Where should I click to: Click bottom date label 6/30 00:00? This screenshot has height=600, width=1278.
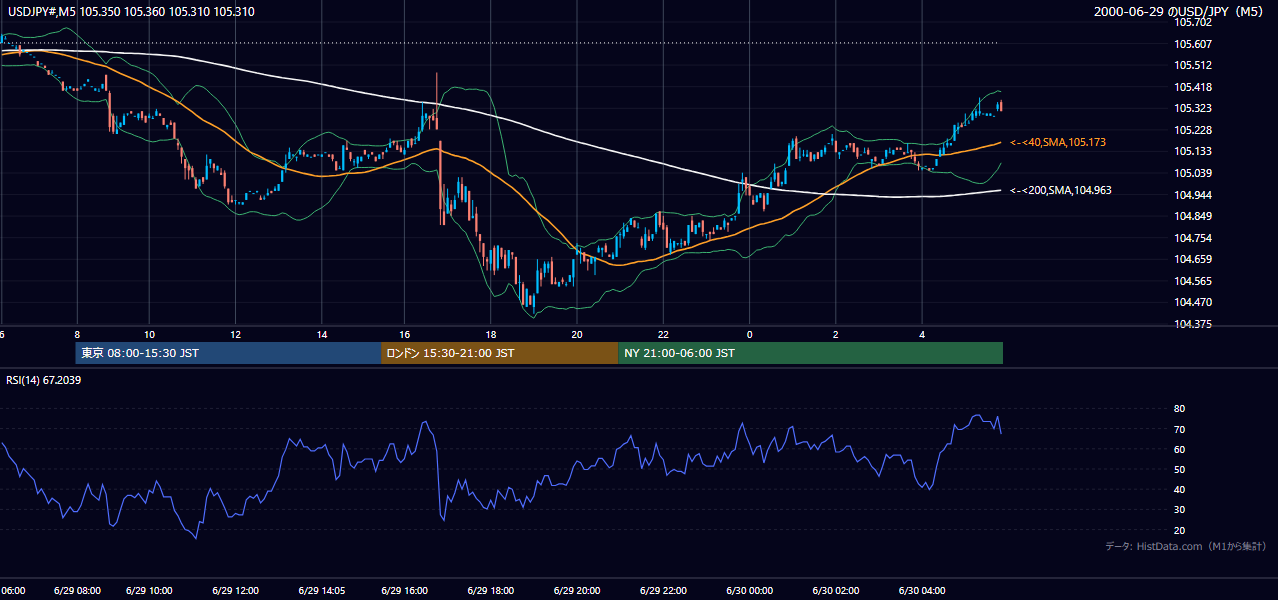tap(749, 591)
